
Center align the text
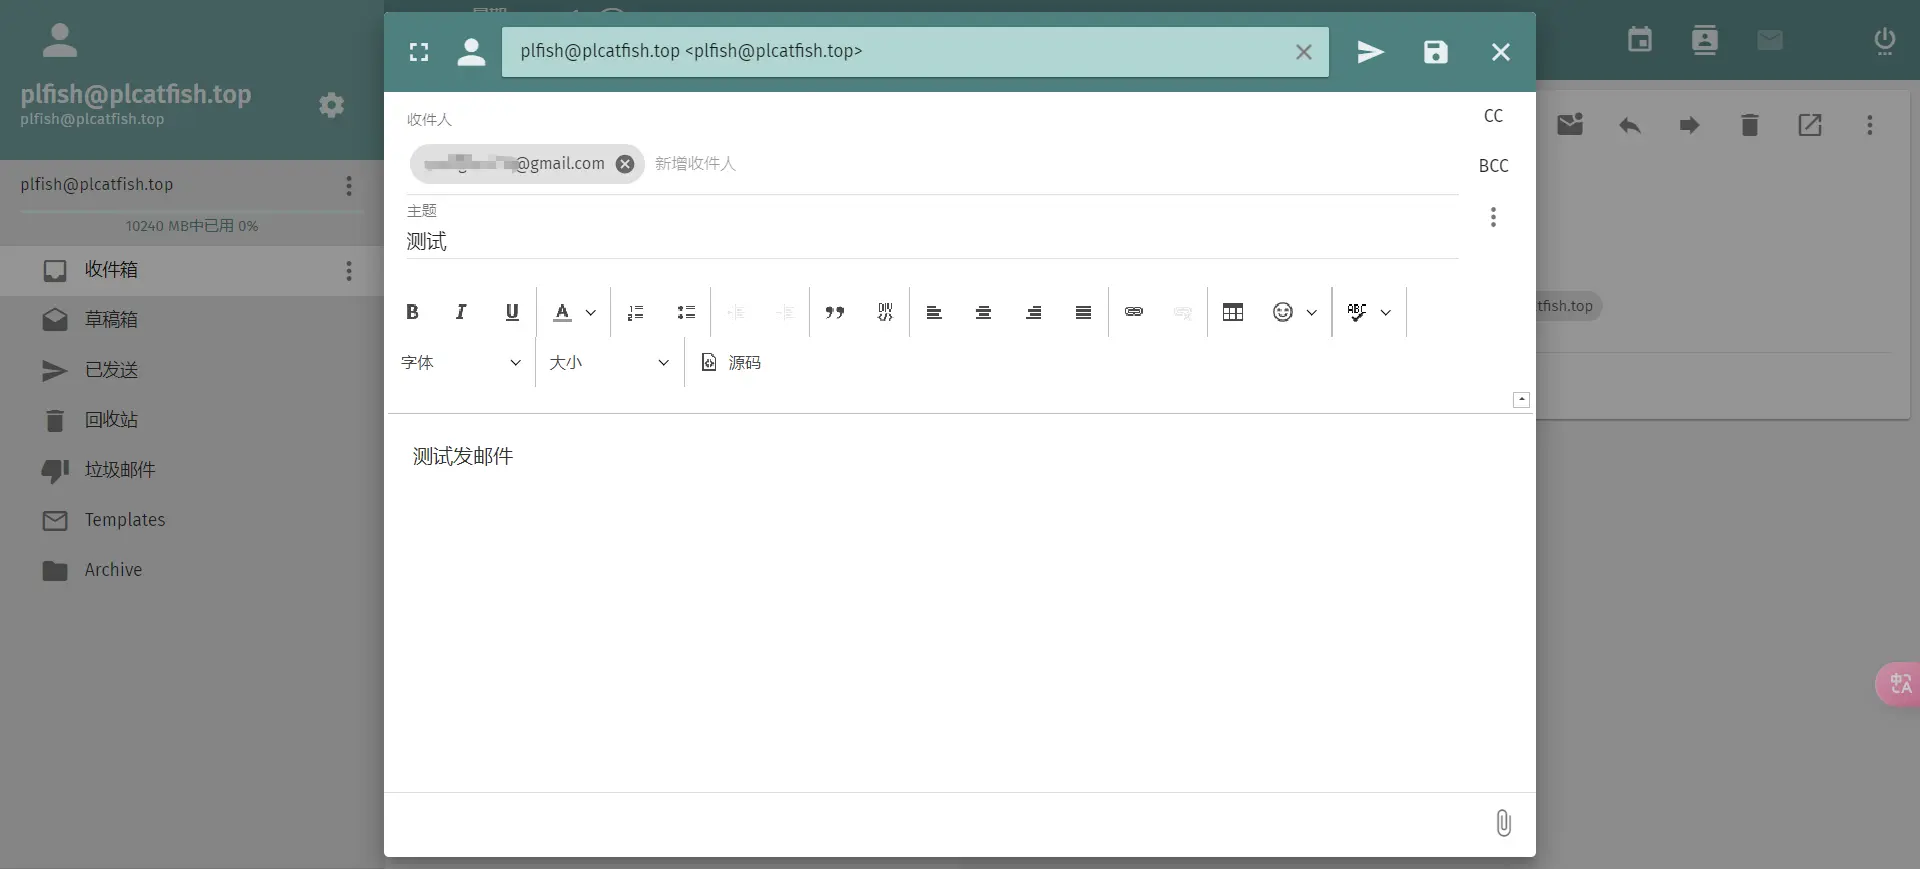[x=984, y=312]
